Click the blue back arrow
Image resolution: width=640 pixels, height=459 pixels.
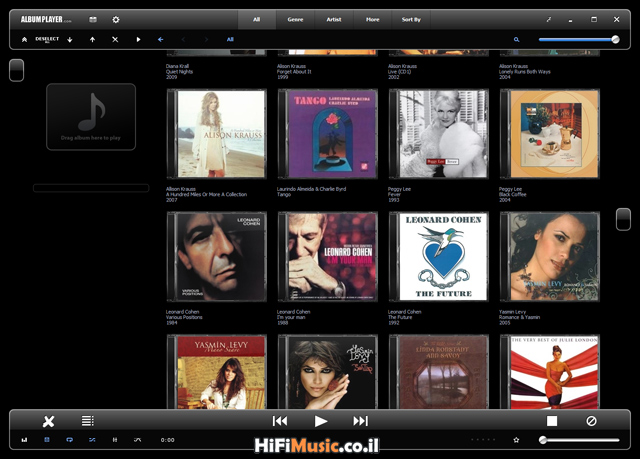click(160, 40)
